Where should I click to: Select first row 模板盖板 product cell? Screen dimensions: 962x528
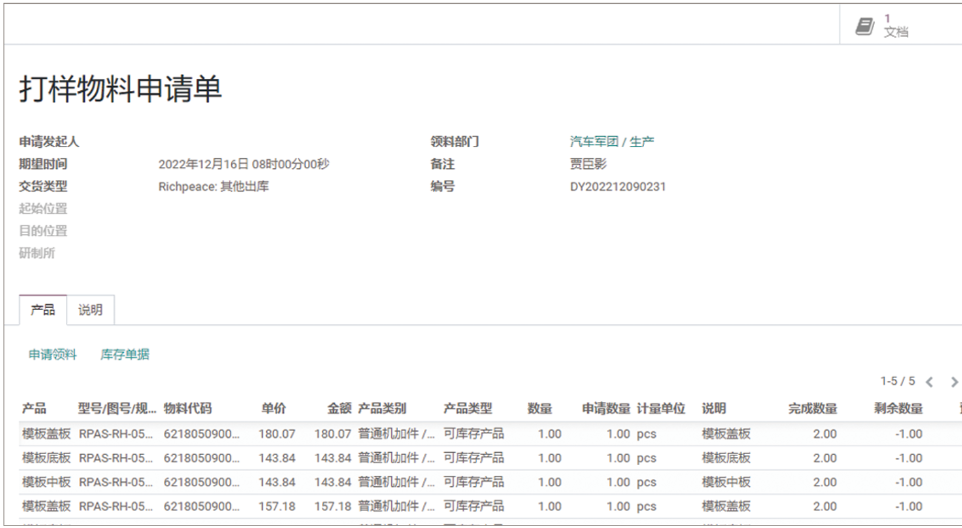point(46,434)
